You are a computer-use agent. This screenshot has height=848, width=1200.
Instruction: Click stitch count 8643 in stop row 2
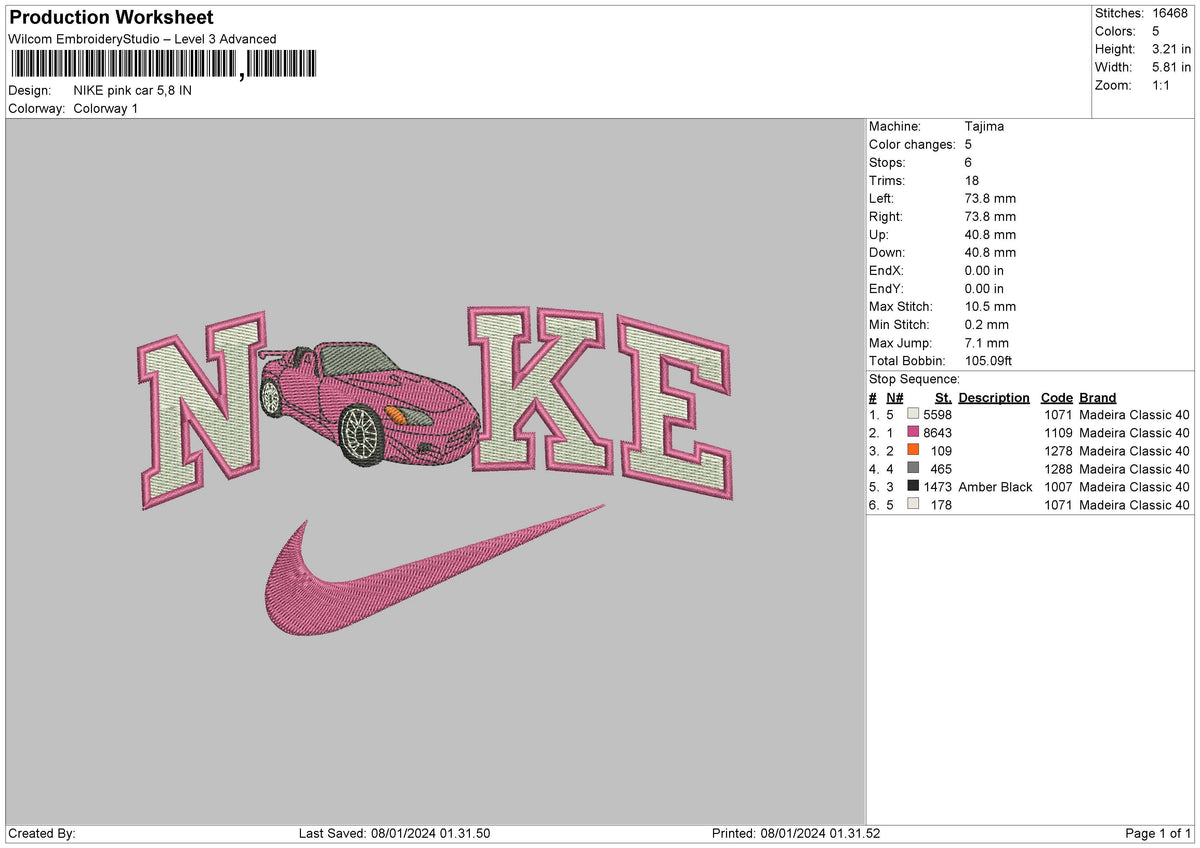coord(937,433)
